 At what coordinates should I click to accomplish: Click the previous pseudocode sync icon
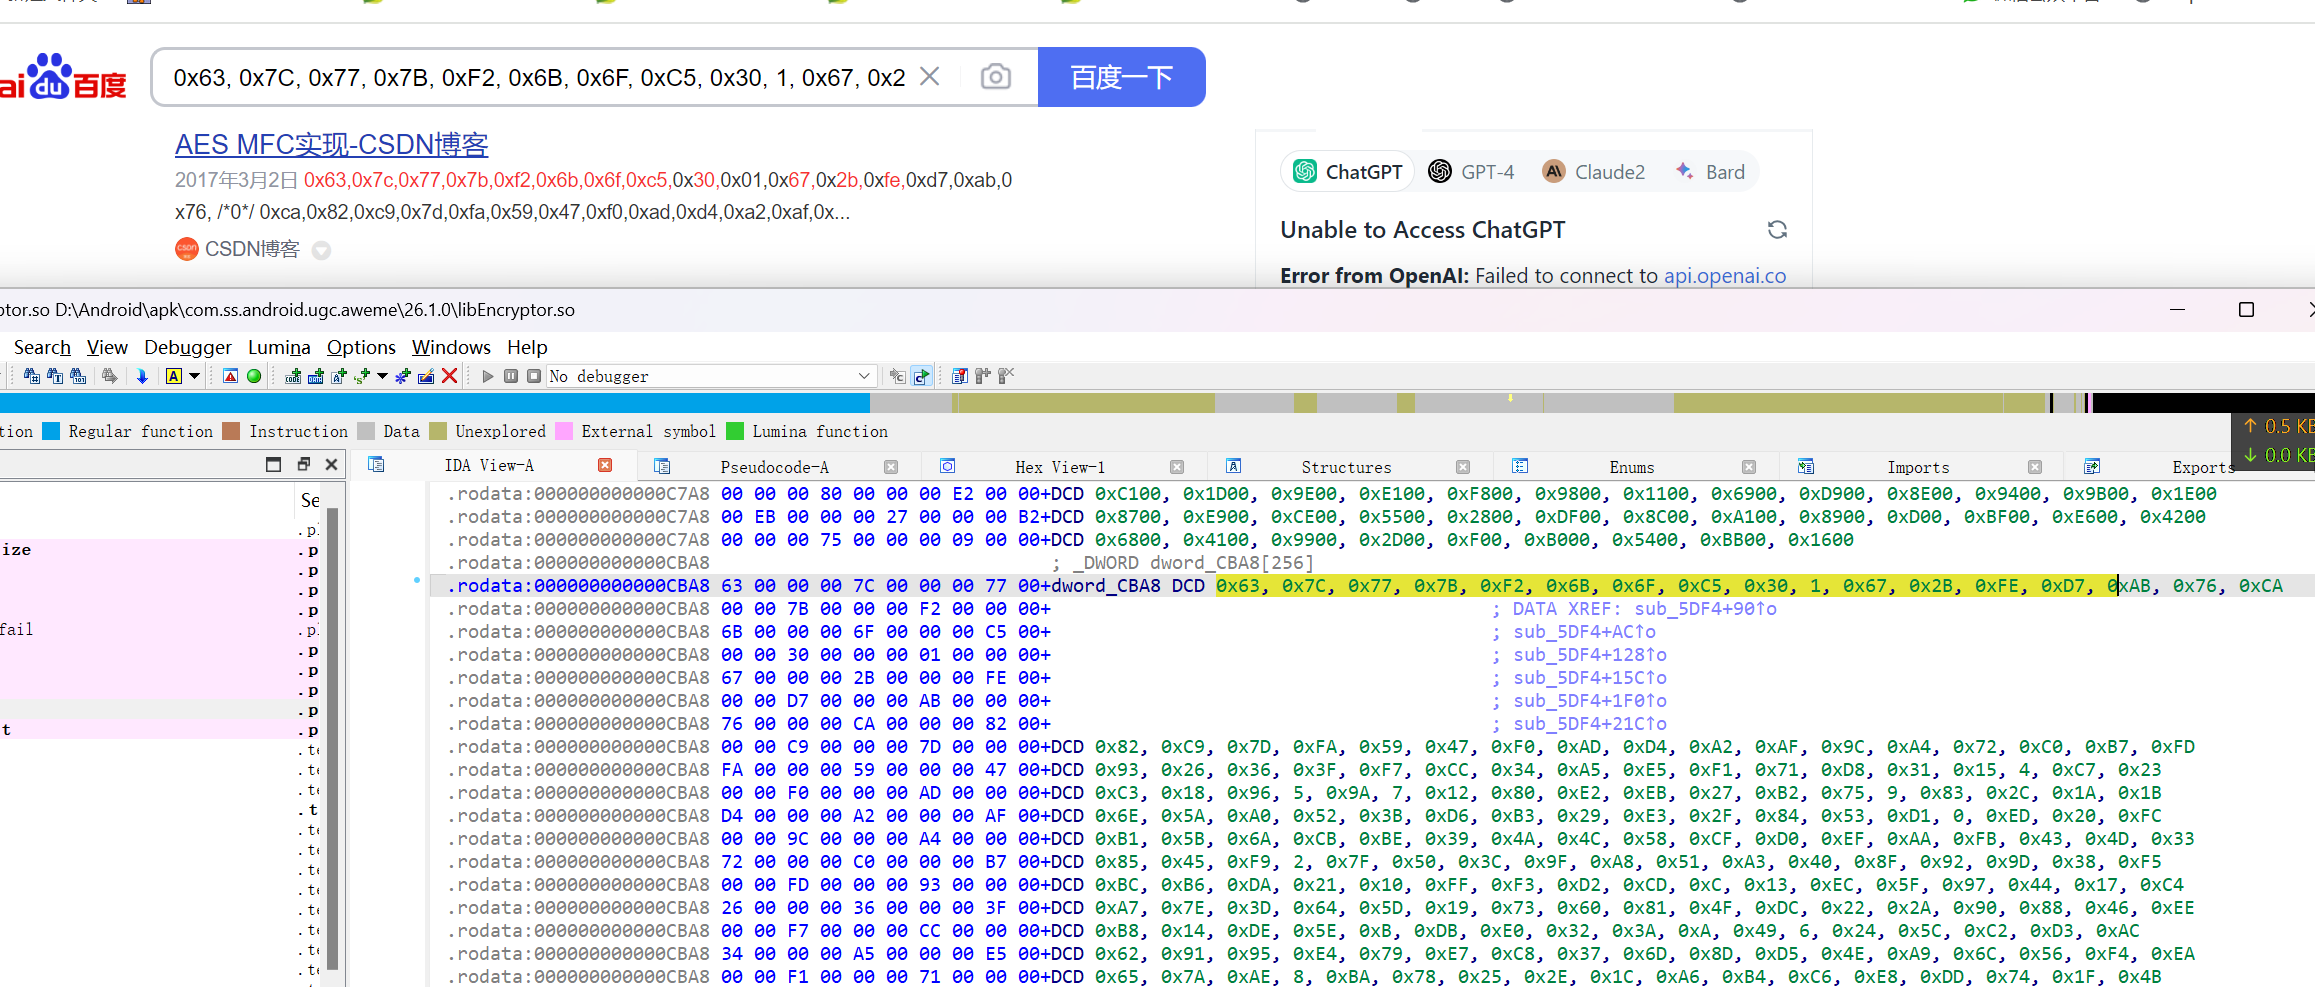(898, 376)
